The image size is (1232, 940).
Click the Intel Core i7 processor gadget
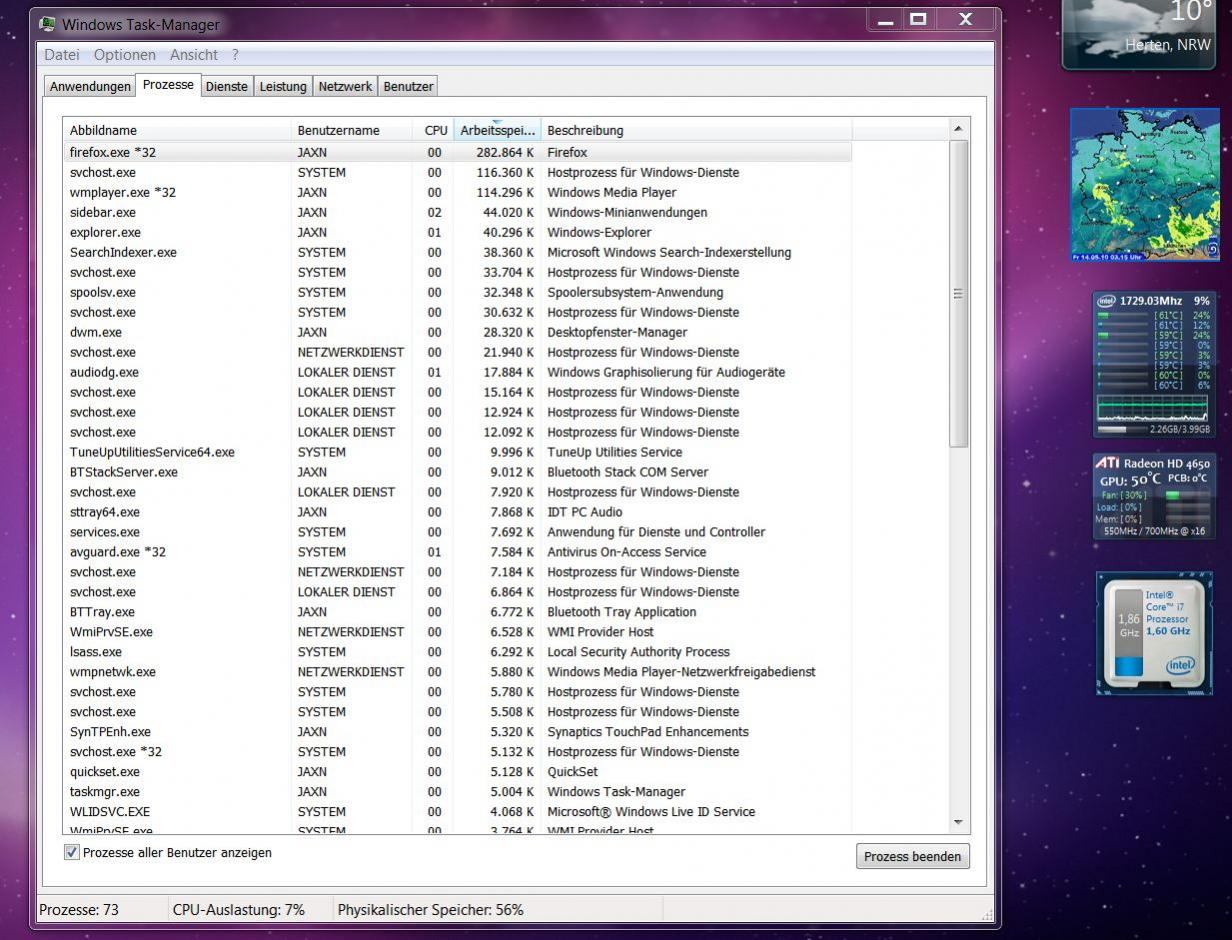click(x=1154, y=633)
